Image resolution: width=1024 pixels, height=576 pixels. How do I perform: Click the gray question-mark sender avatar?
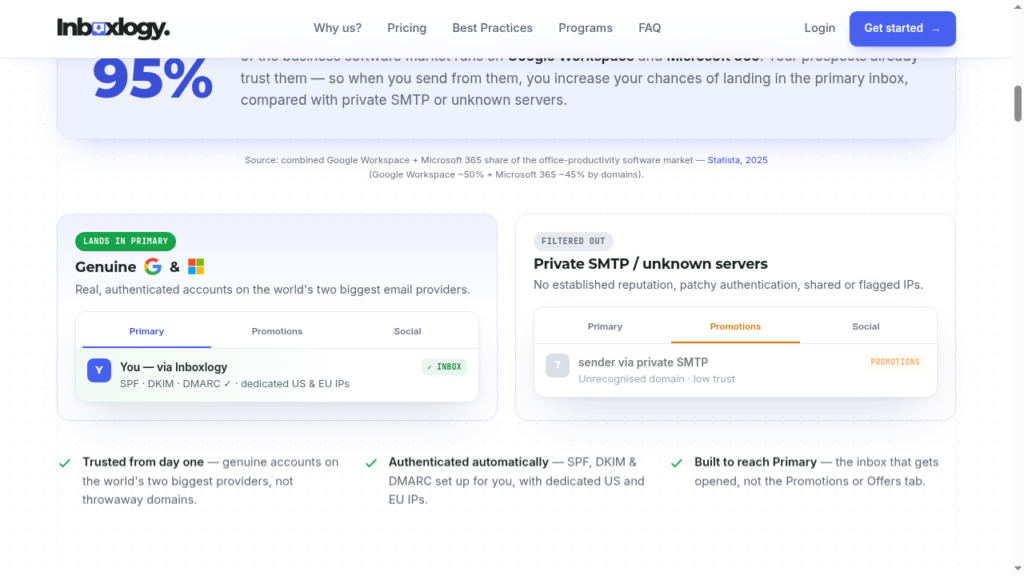pos(558,366)
